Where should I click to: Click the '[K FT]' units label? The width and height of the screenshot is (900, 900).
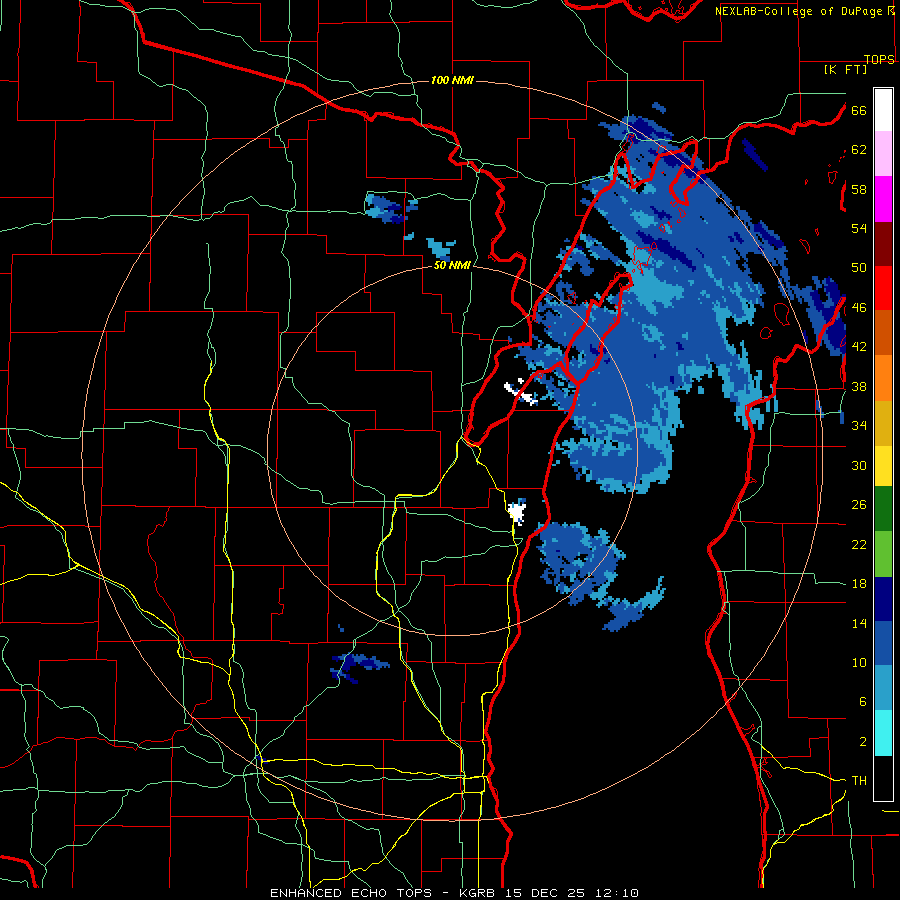pyautogui.click(x=845, y=69)
